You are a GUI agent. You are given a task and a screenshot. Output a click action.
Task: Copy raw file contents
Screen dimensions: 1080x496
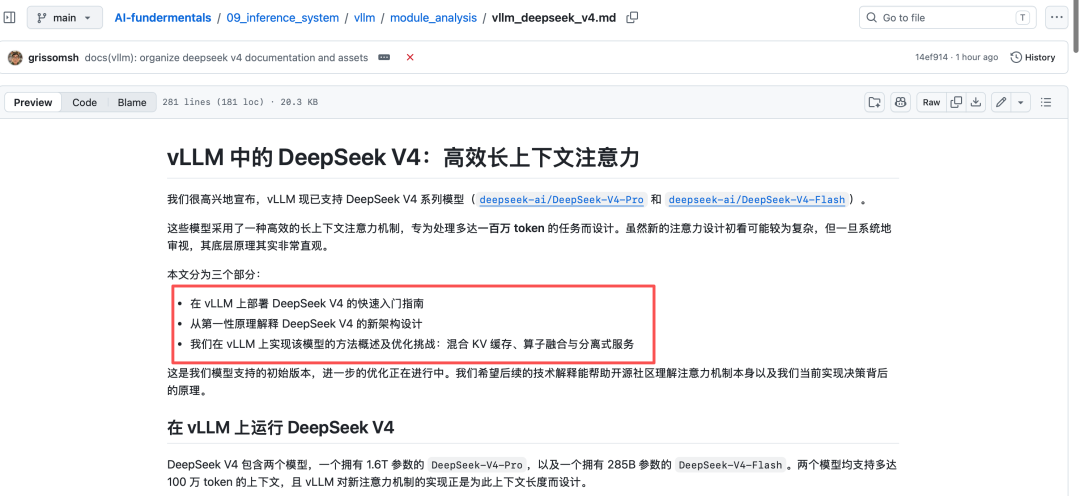pyautogui.click(x=956, y=102)
